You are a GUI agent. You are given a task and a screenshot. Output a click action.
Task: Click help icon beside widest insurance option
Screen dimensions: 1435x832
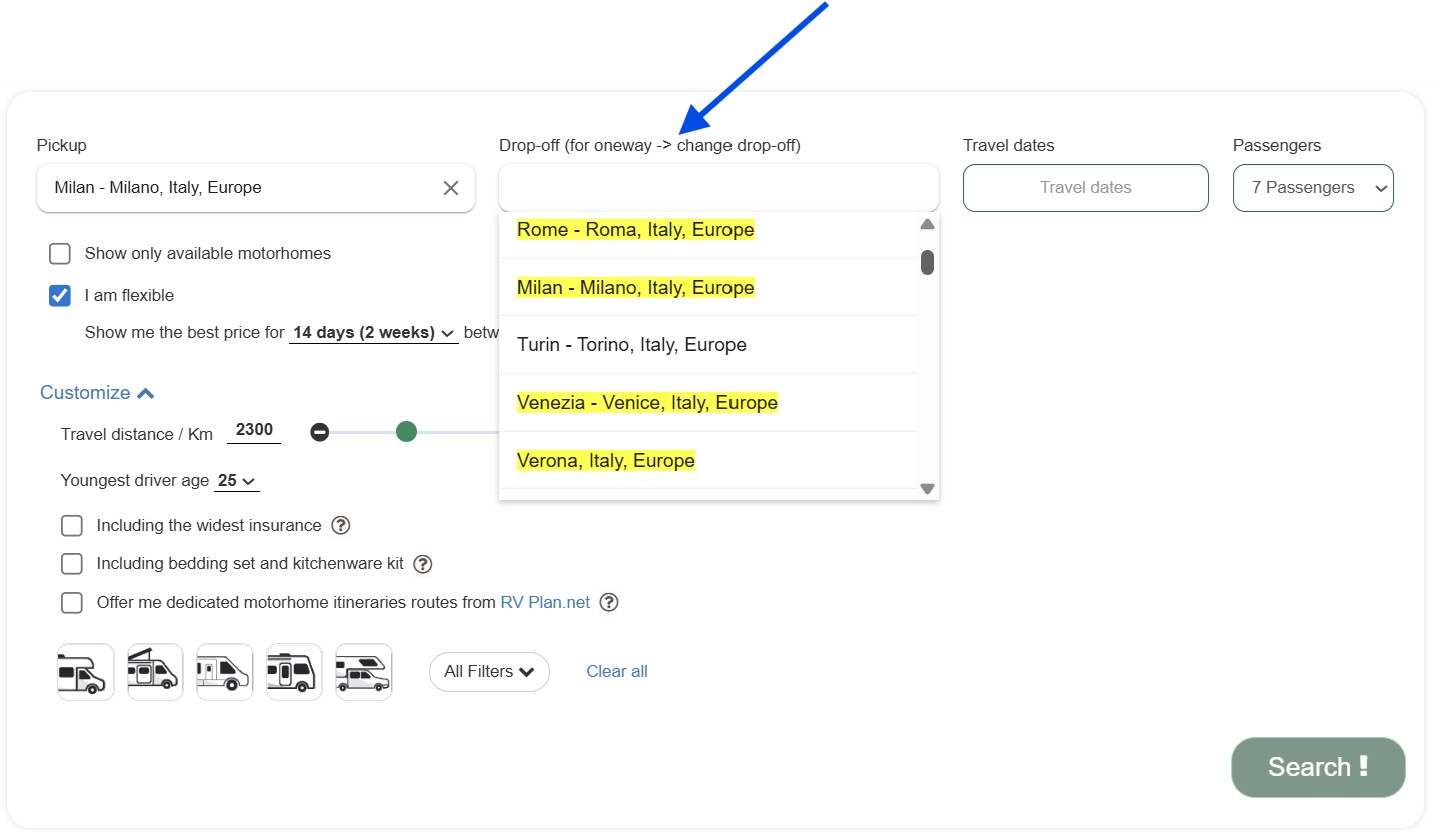341,526
